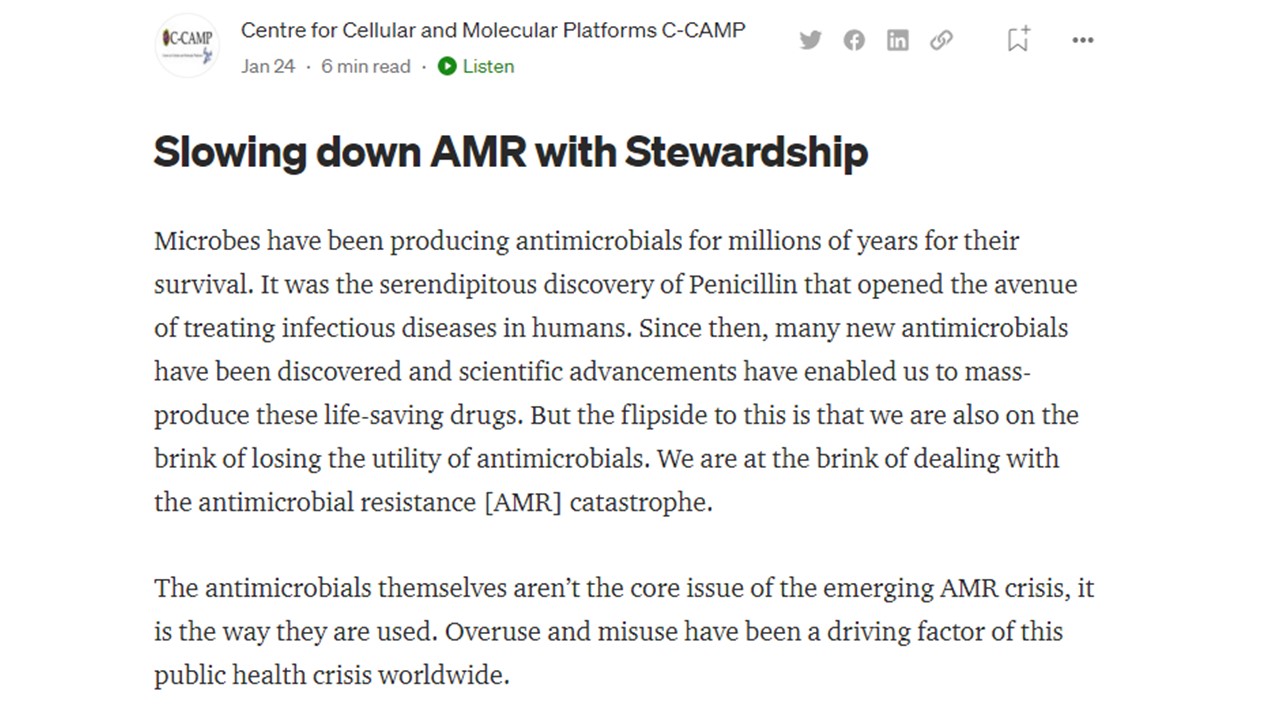Click the [AMR] abbreviation in the text
This screenshot has height=720, width=1280.
coord(523,502)
